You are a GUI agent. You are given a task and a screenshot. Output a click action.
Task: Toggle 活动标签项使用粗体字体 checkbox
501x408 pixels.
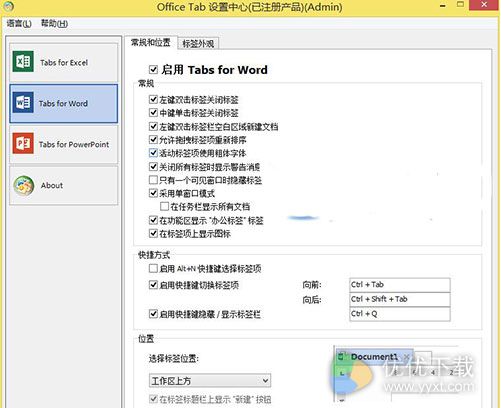(x=153, y=153)
